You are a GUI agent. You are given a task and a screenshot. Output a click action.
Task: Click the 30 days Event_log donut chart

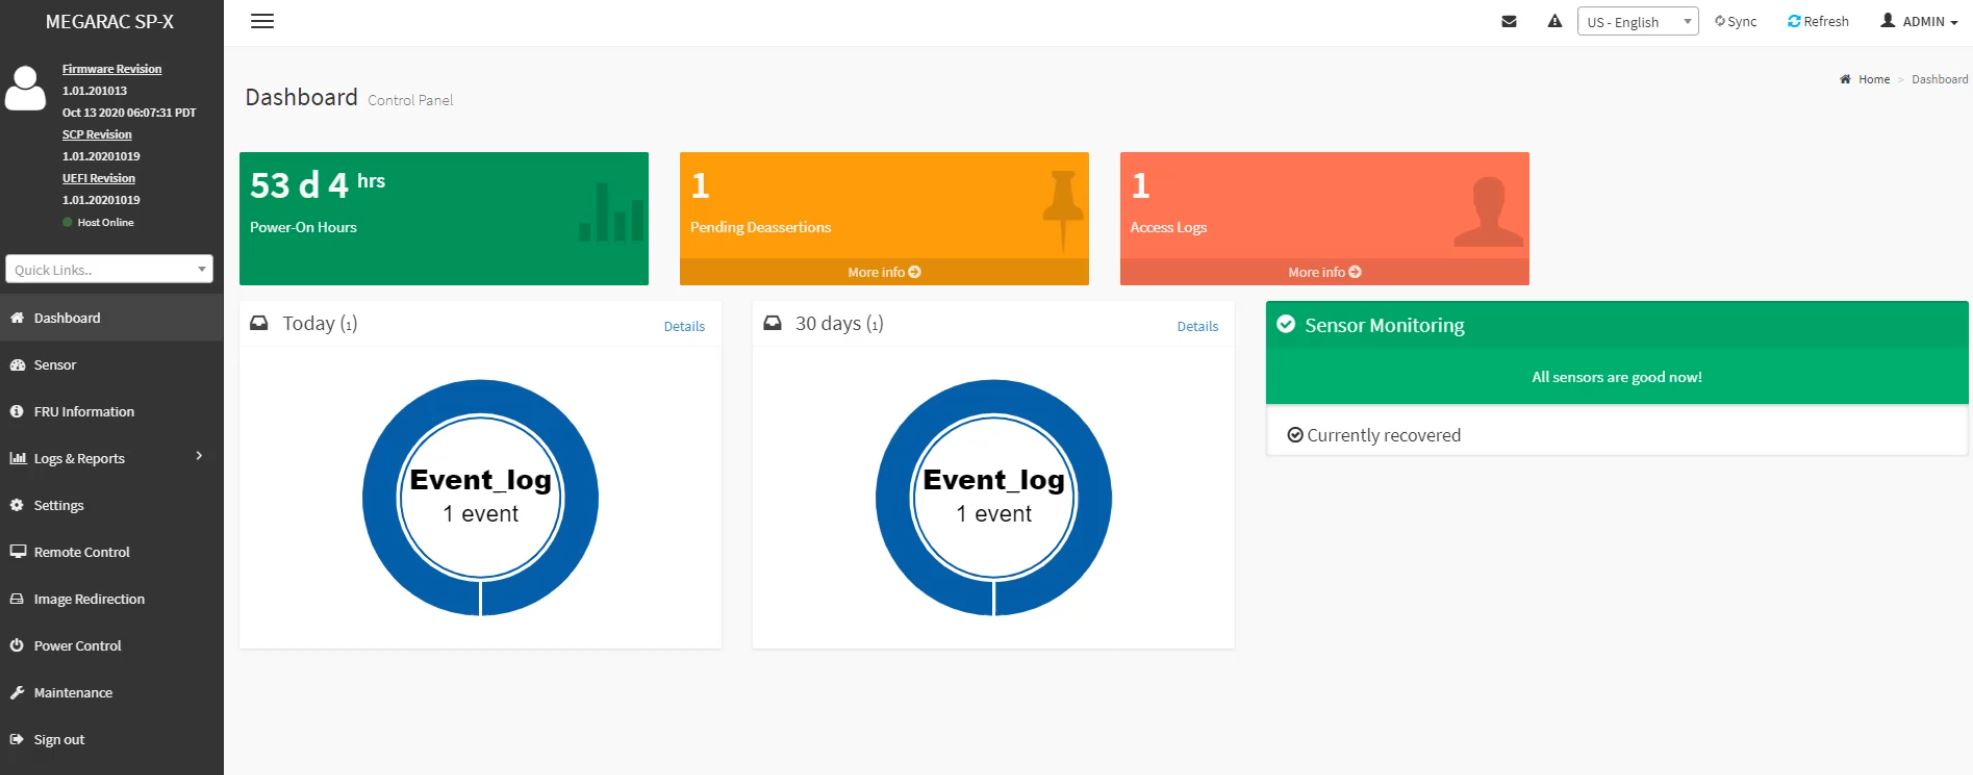(993, 497)
